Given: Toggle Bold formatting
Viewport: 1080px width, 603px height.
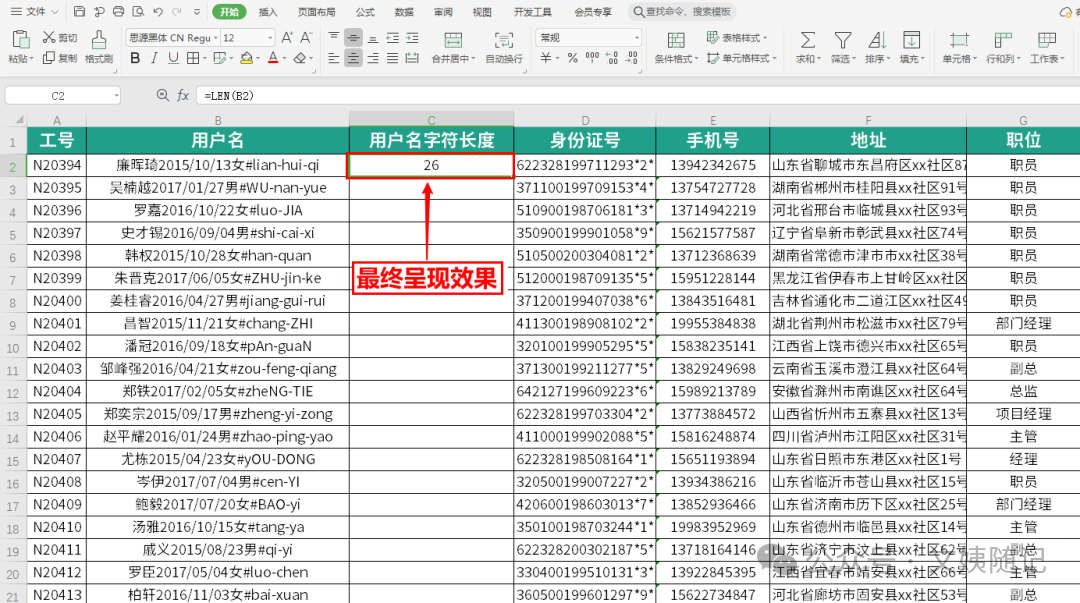Looking at the screenshot, I should (135, 58).
